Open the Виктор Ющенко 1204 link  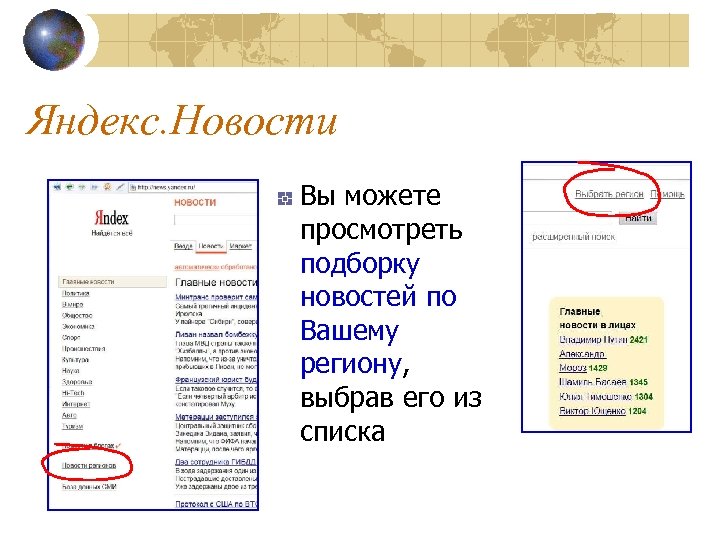pyautogui.click(x=602, y=411)
